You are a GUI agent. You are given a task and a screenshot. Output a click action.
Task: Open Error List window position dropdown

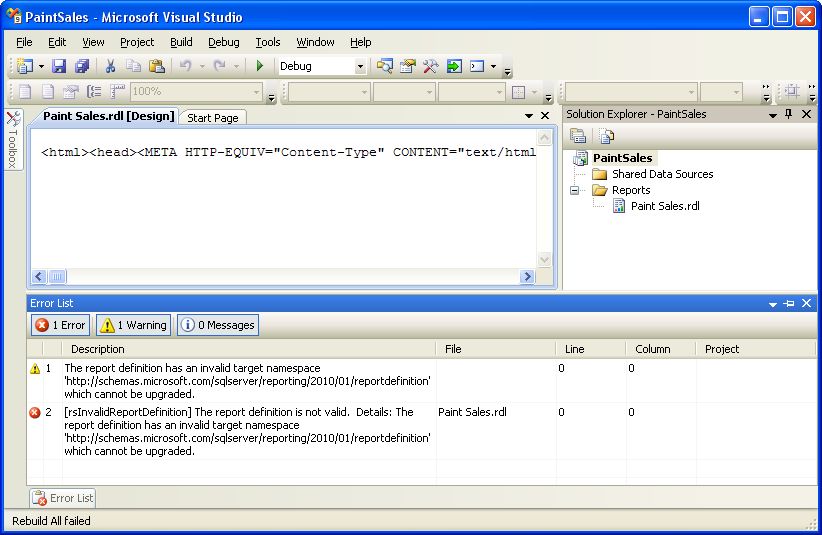tap(773, 303)
